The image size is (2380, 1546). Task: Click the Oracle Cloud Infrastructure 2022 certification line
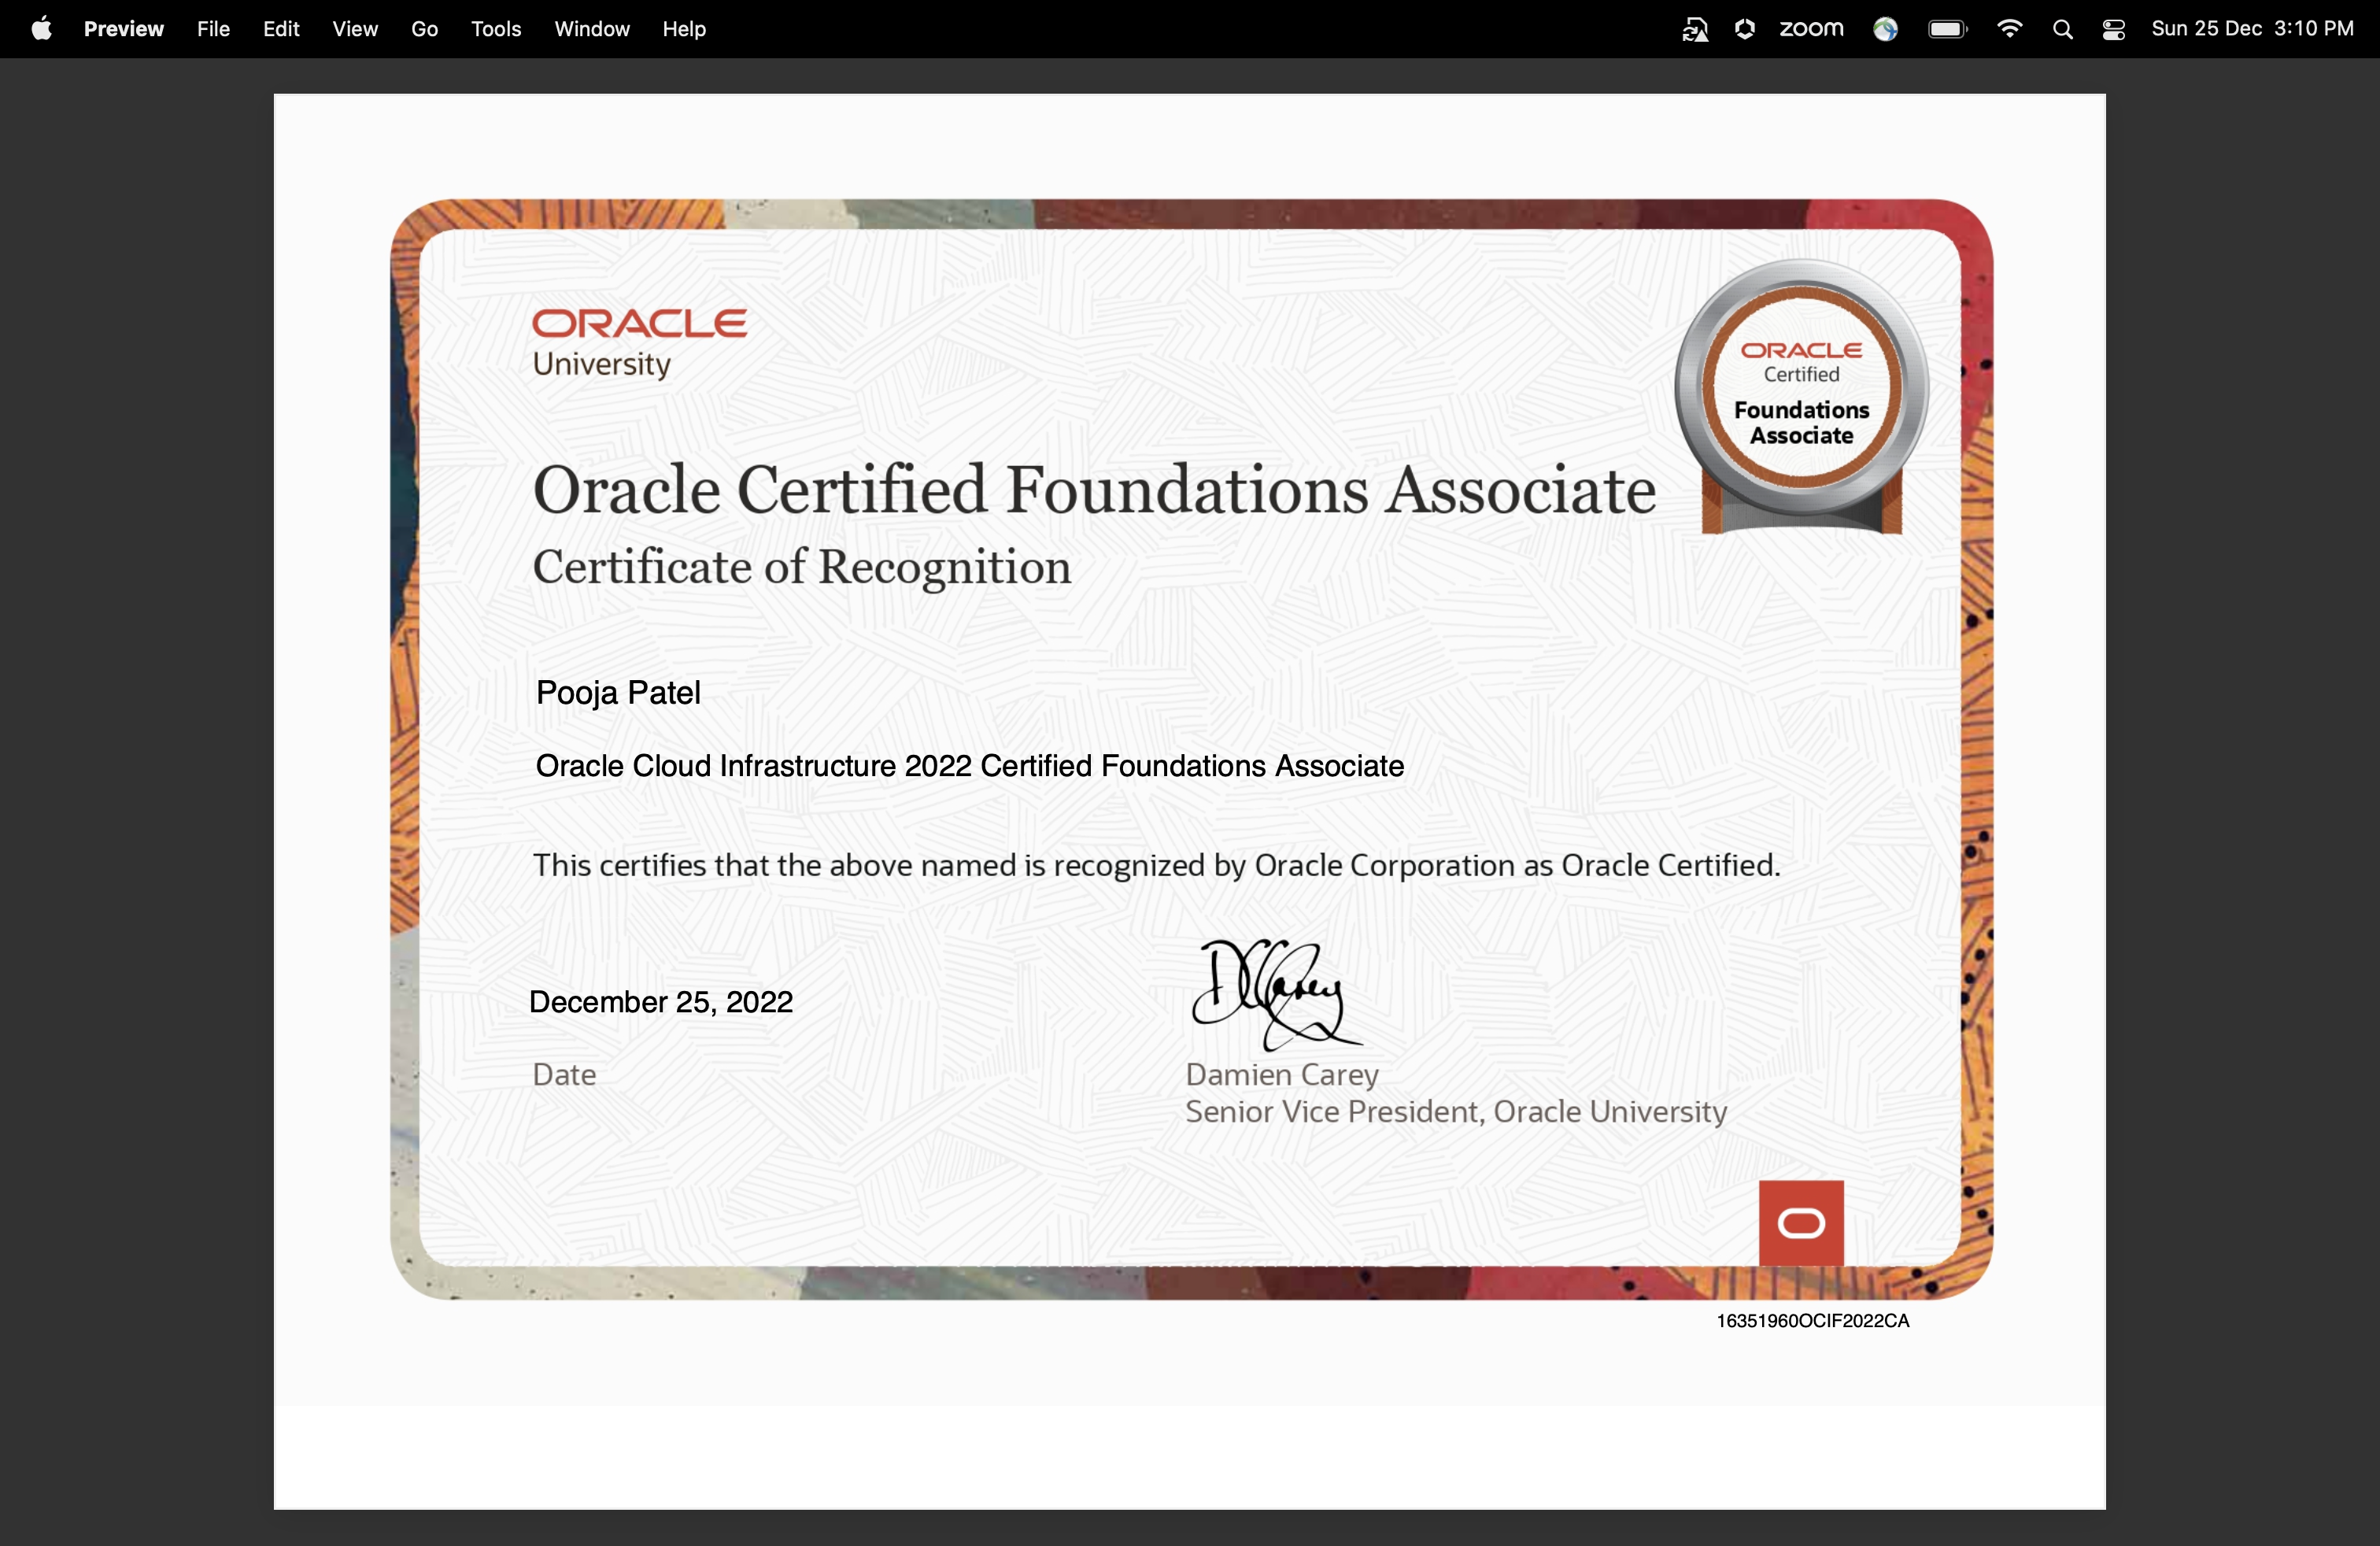click(970, 766)
